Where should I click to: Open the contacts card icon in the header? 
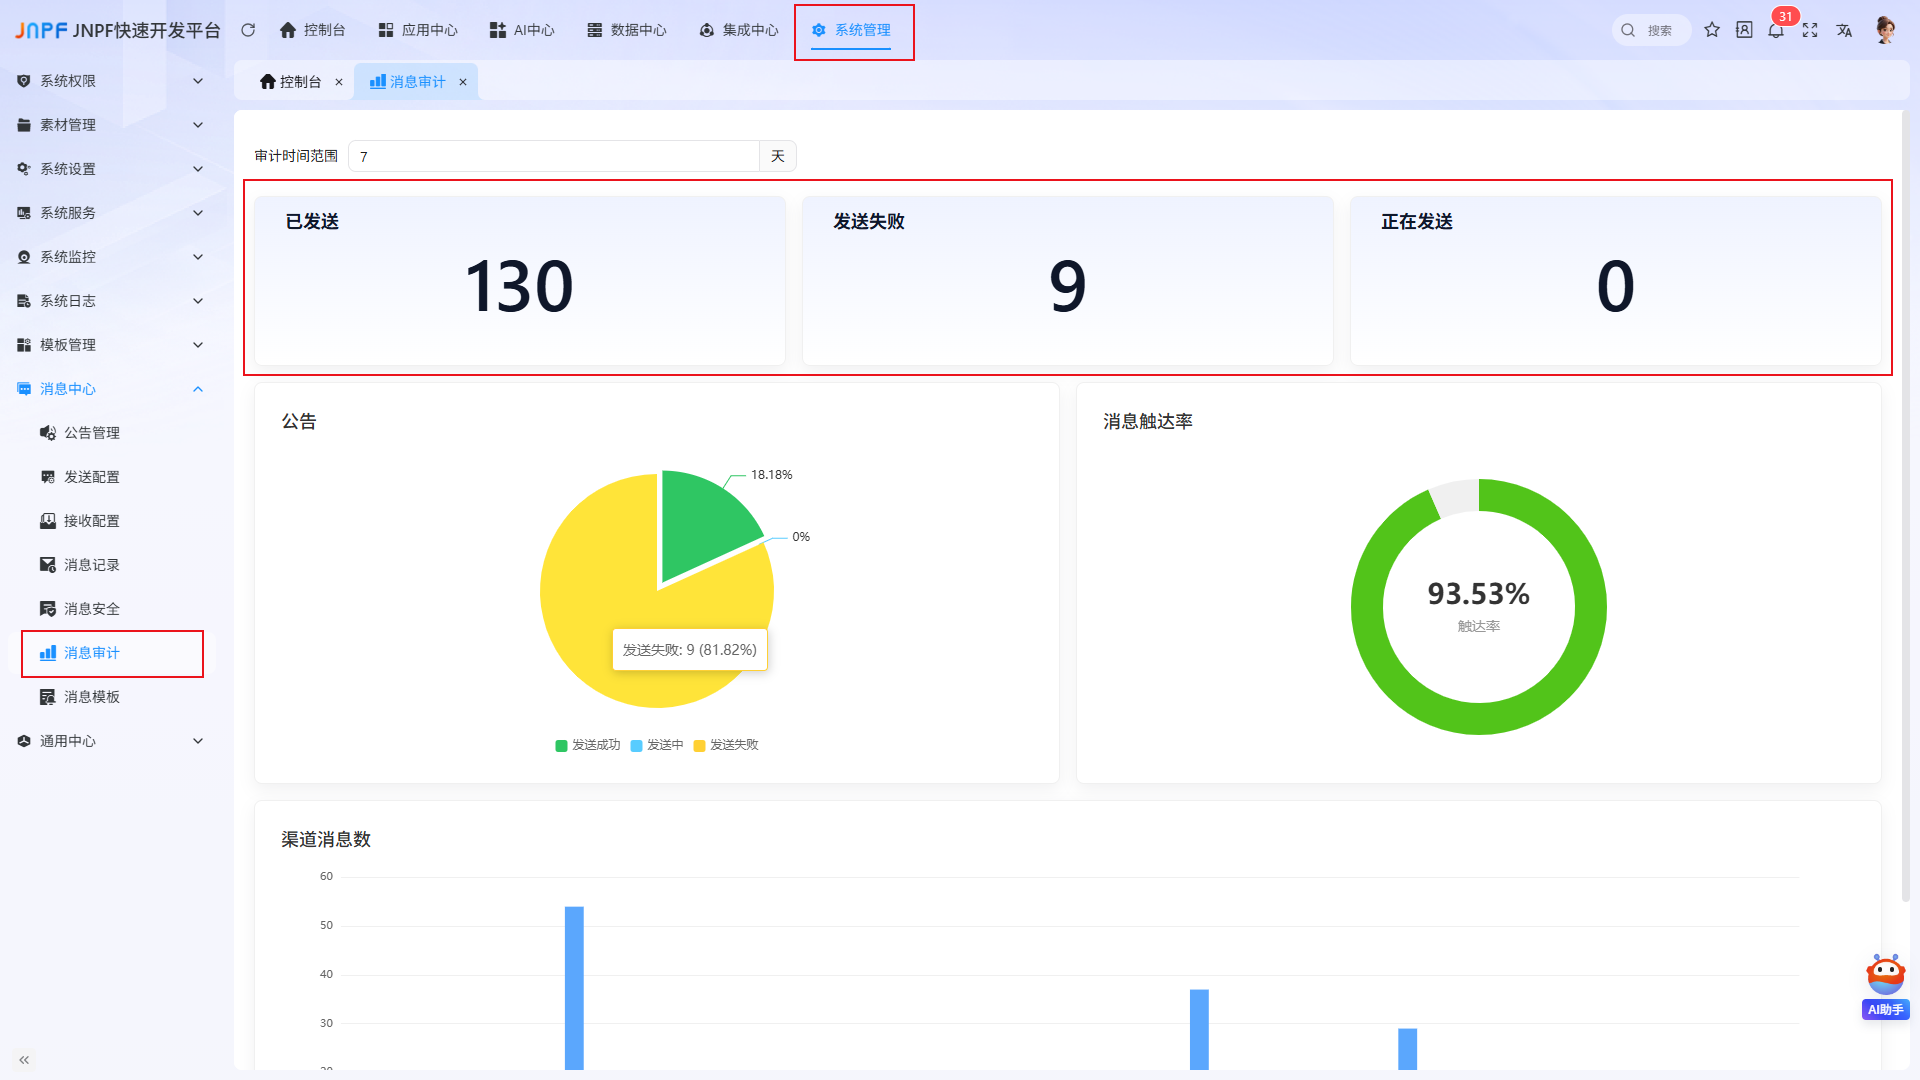[1744, 30]
